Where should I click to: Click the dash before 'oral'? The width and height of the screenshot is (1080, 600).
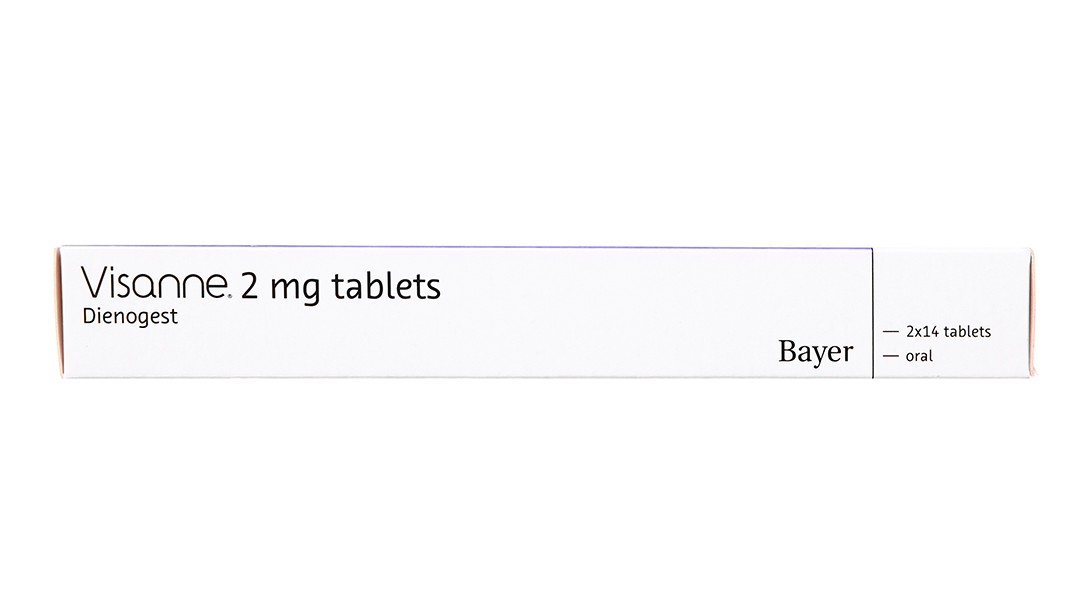889,356
